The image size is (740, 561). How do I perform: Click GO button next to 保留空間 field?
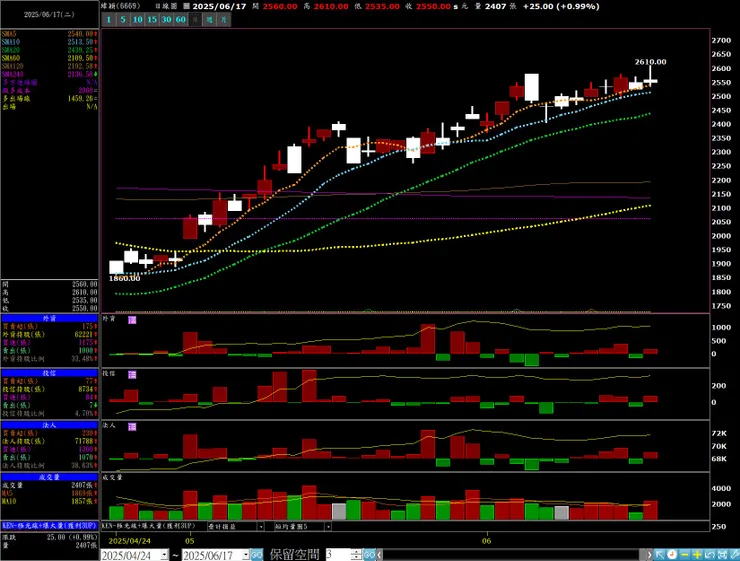(x=370, y=555)
